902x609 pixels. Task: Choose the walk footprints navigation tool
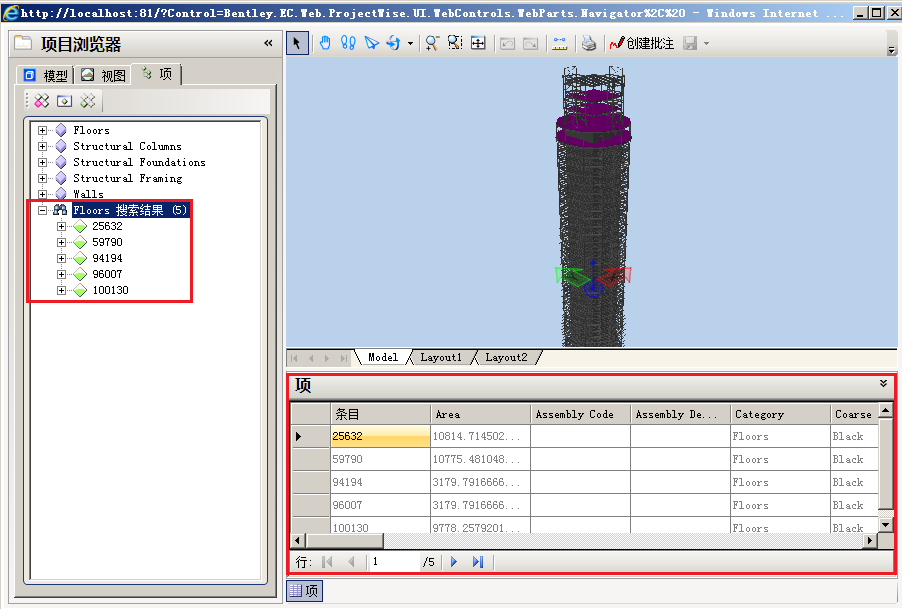(x=348, y=43)
